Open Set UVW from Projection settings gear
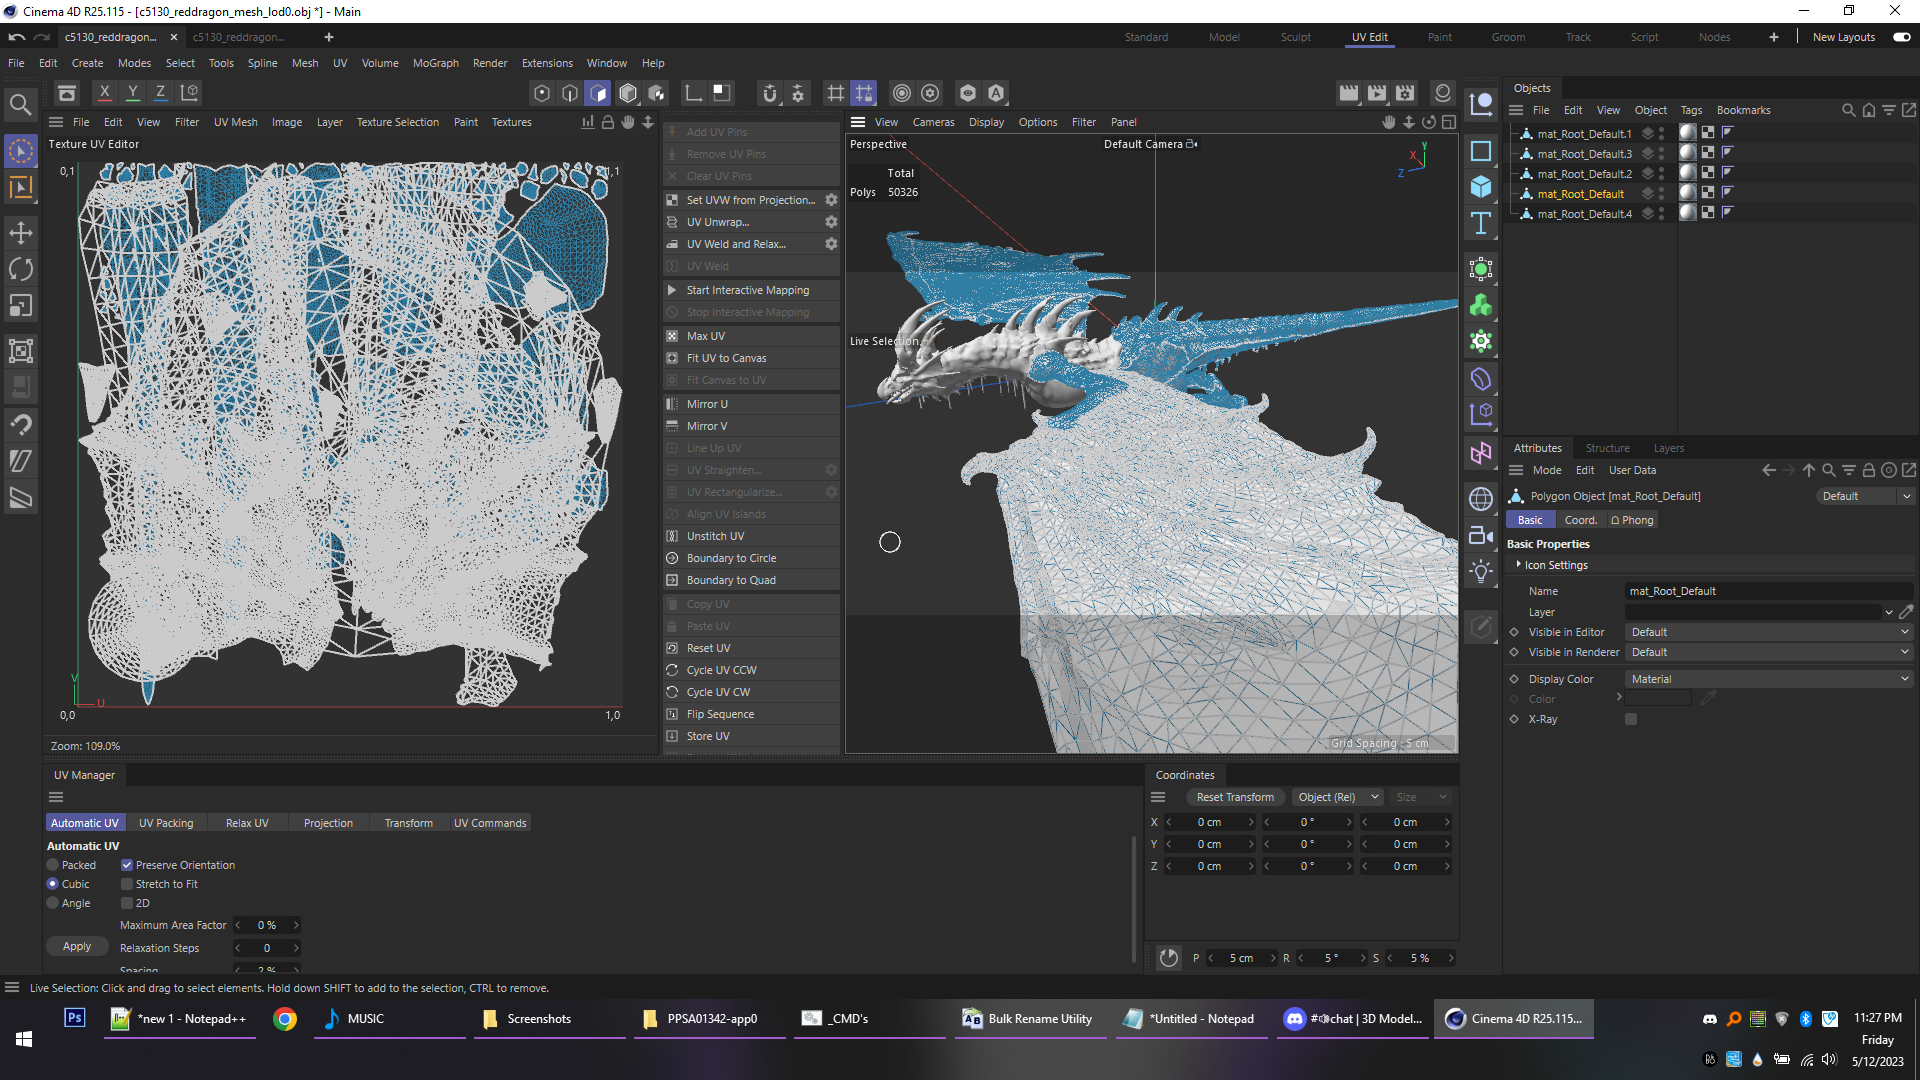The height and width of the screenshot is (1080, 1920). pyautogui.click(x=831, y=200)
